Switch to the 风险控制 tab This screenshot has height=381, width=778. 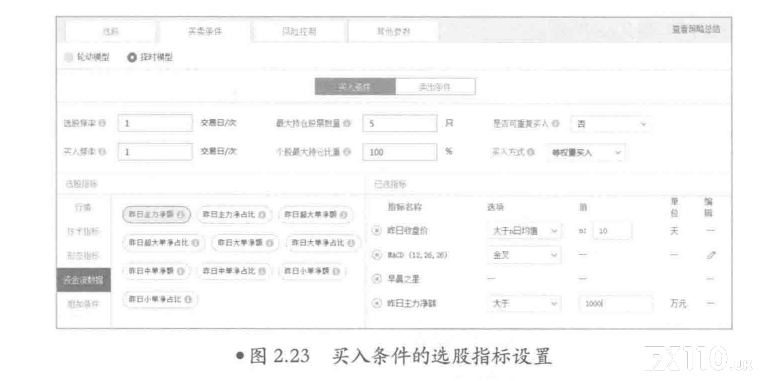point(299,32)
